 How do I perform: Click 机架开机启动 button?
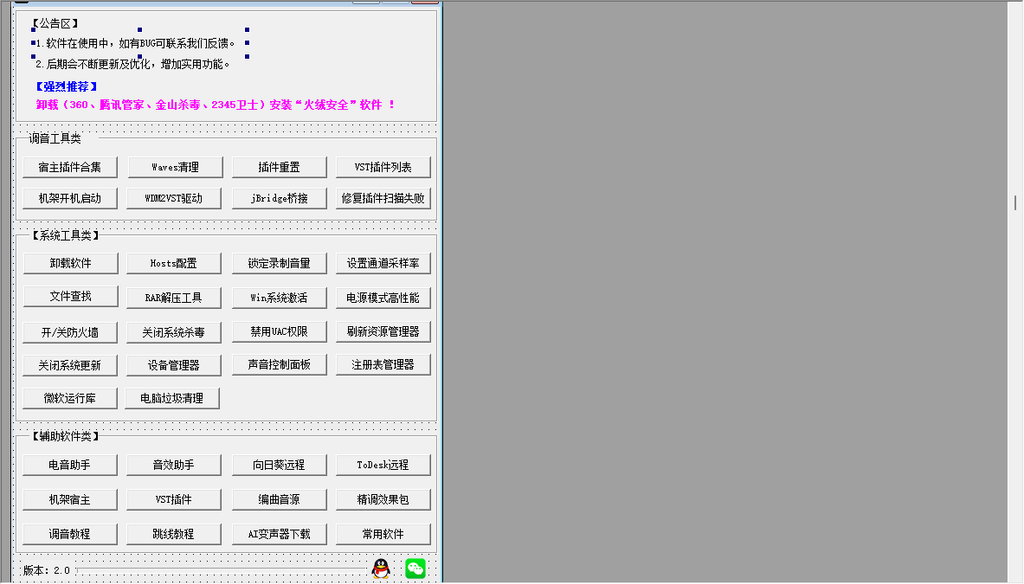click(x=70, y=199)
